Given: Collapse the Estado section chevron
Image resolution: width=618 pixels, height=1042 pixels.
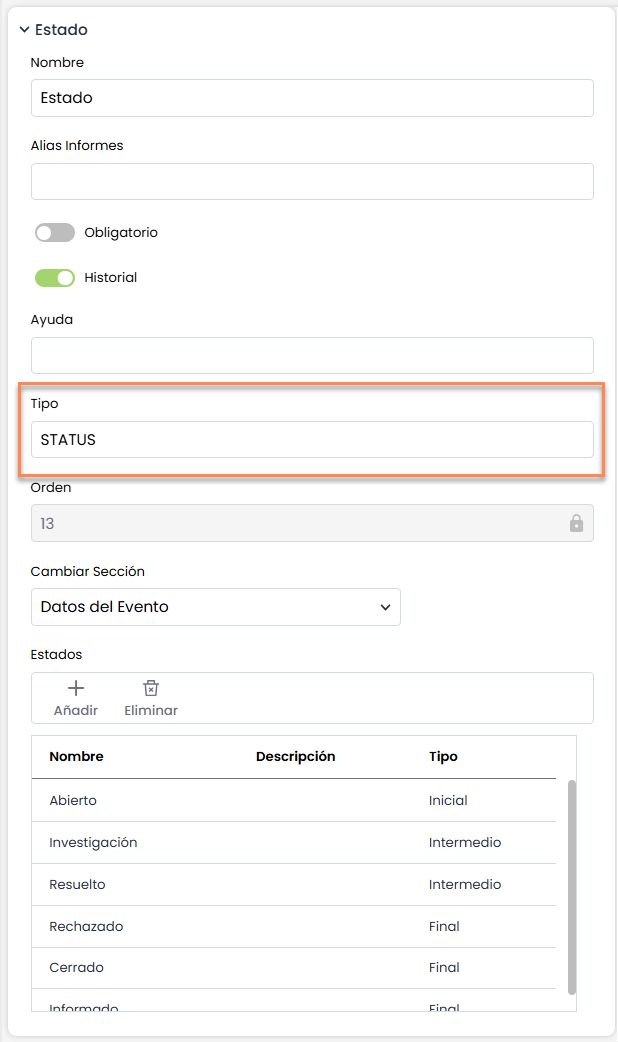Looking at the screenshot, I should 24,30.
